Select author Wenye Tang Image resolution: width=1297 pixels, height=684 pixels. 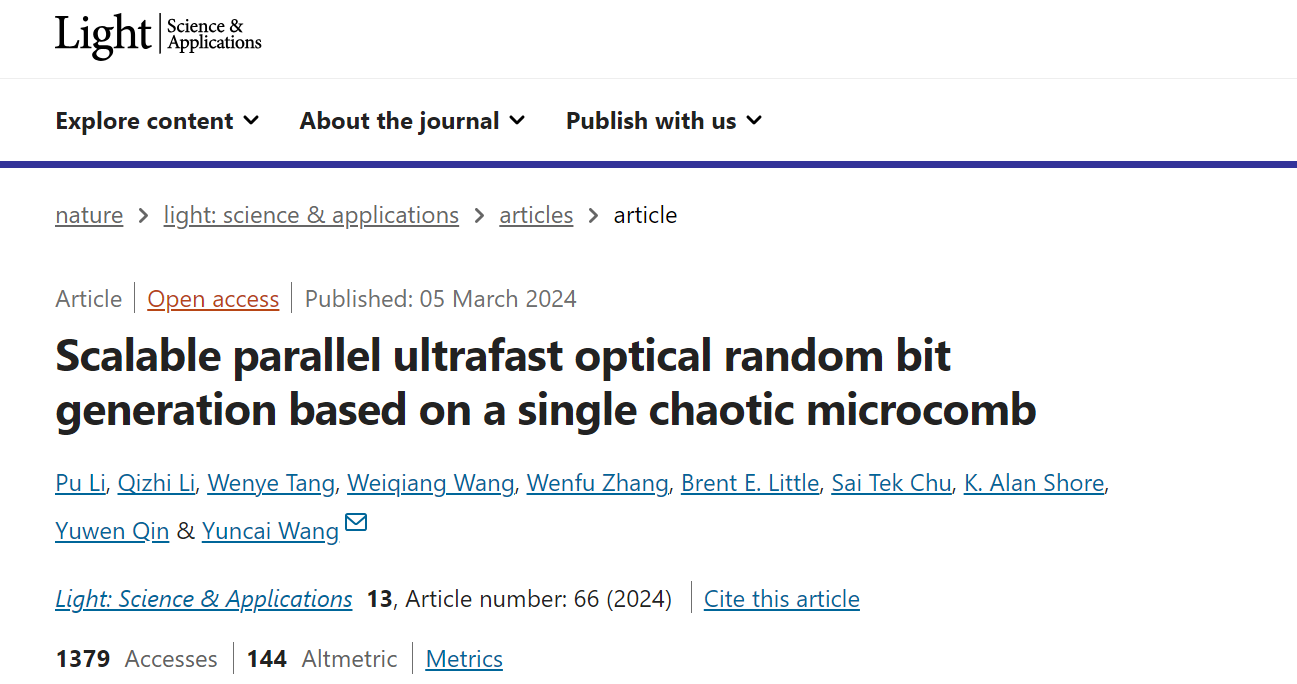tap(271, 483)
